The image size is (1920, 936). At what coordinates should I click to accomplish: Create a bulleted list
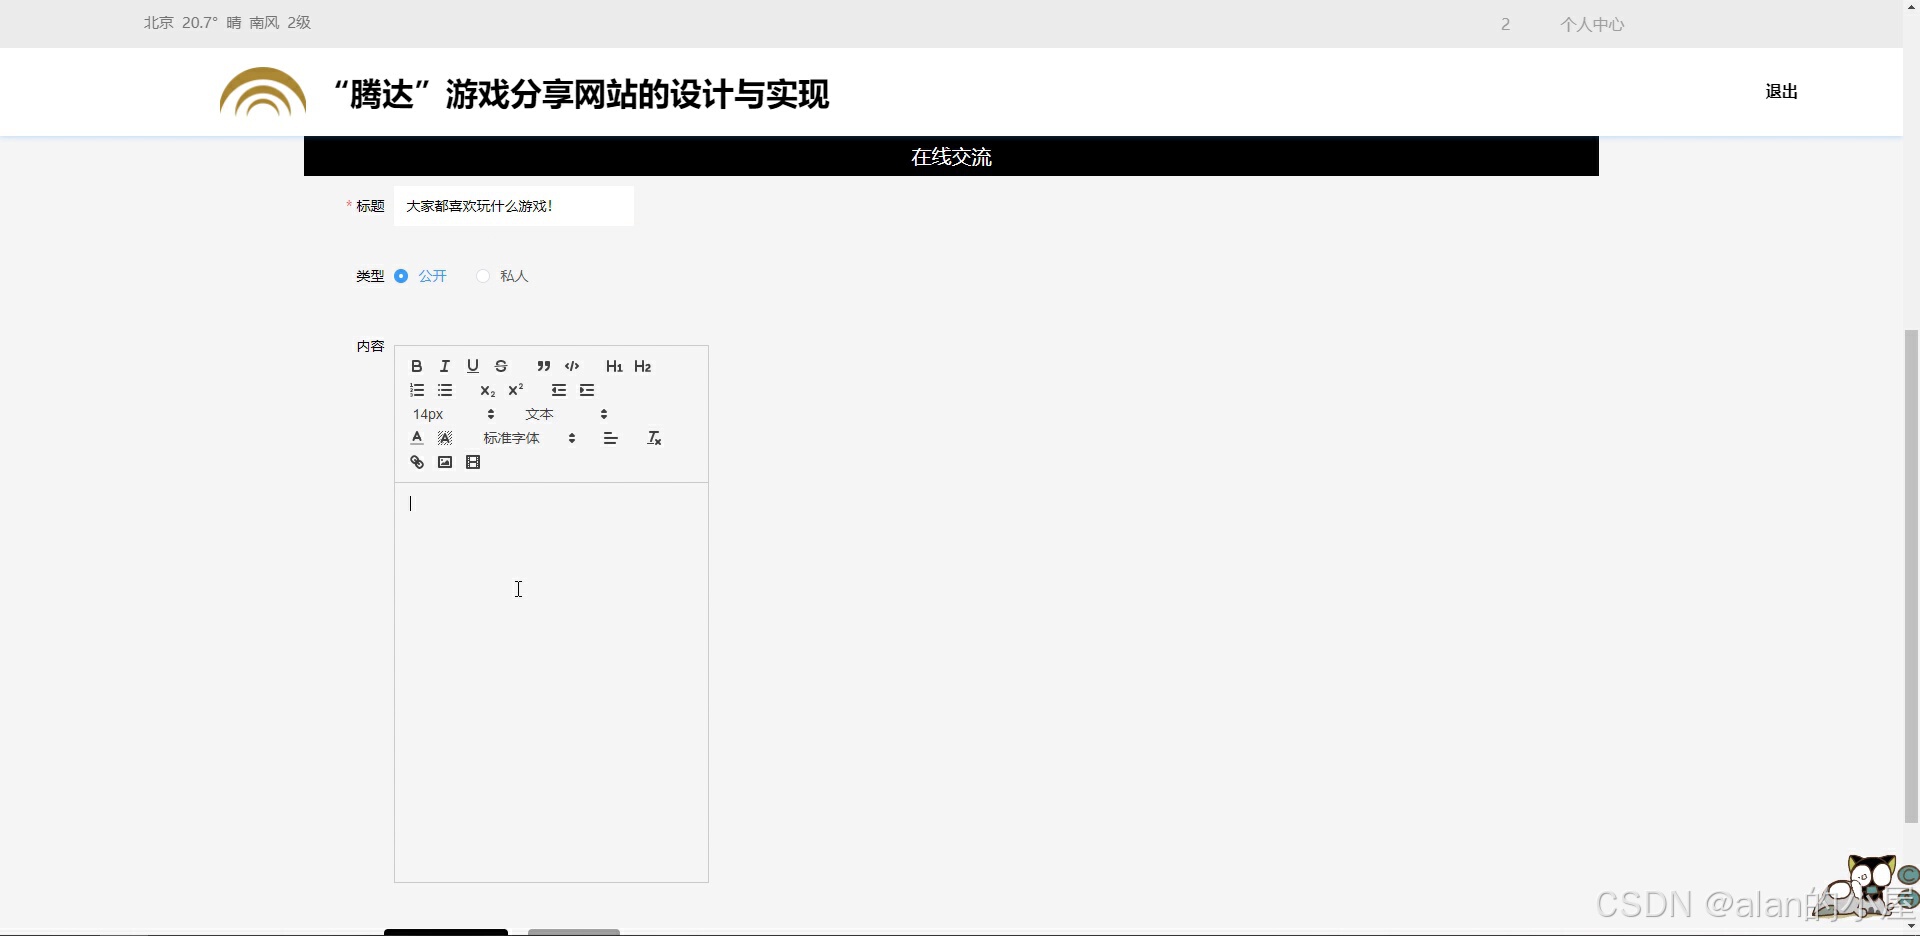(445, 390)
